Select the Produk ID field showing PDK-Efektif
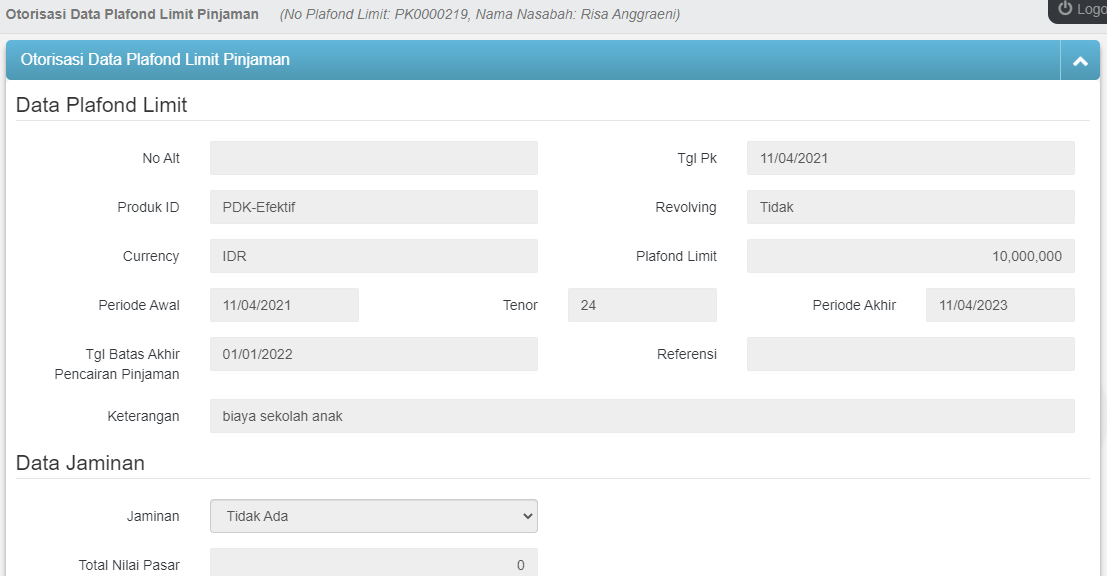Image resolution: width=1107 pixels, height=576 pixels. point(373,207)
